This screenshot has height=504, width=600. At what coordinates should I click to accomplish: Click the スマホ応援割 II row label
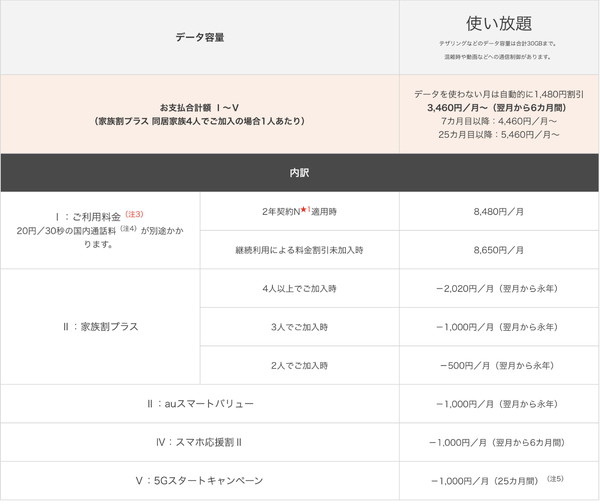click(x=199, y=442)
